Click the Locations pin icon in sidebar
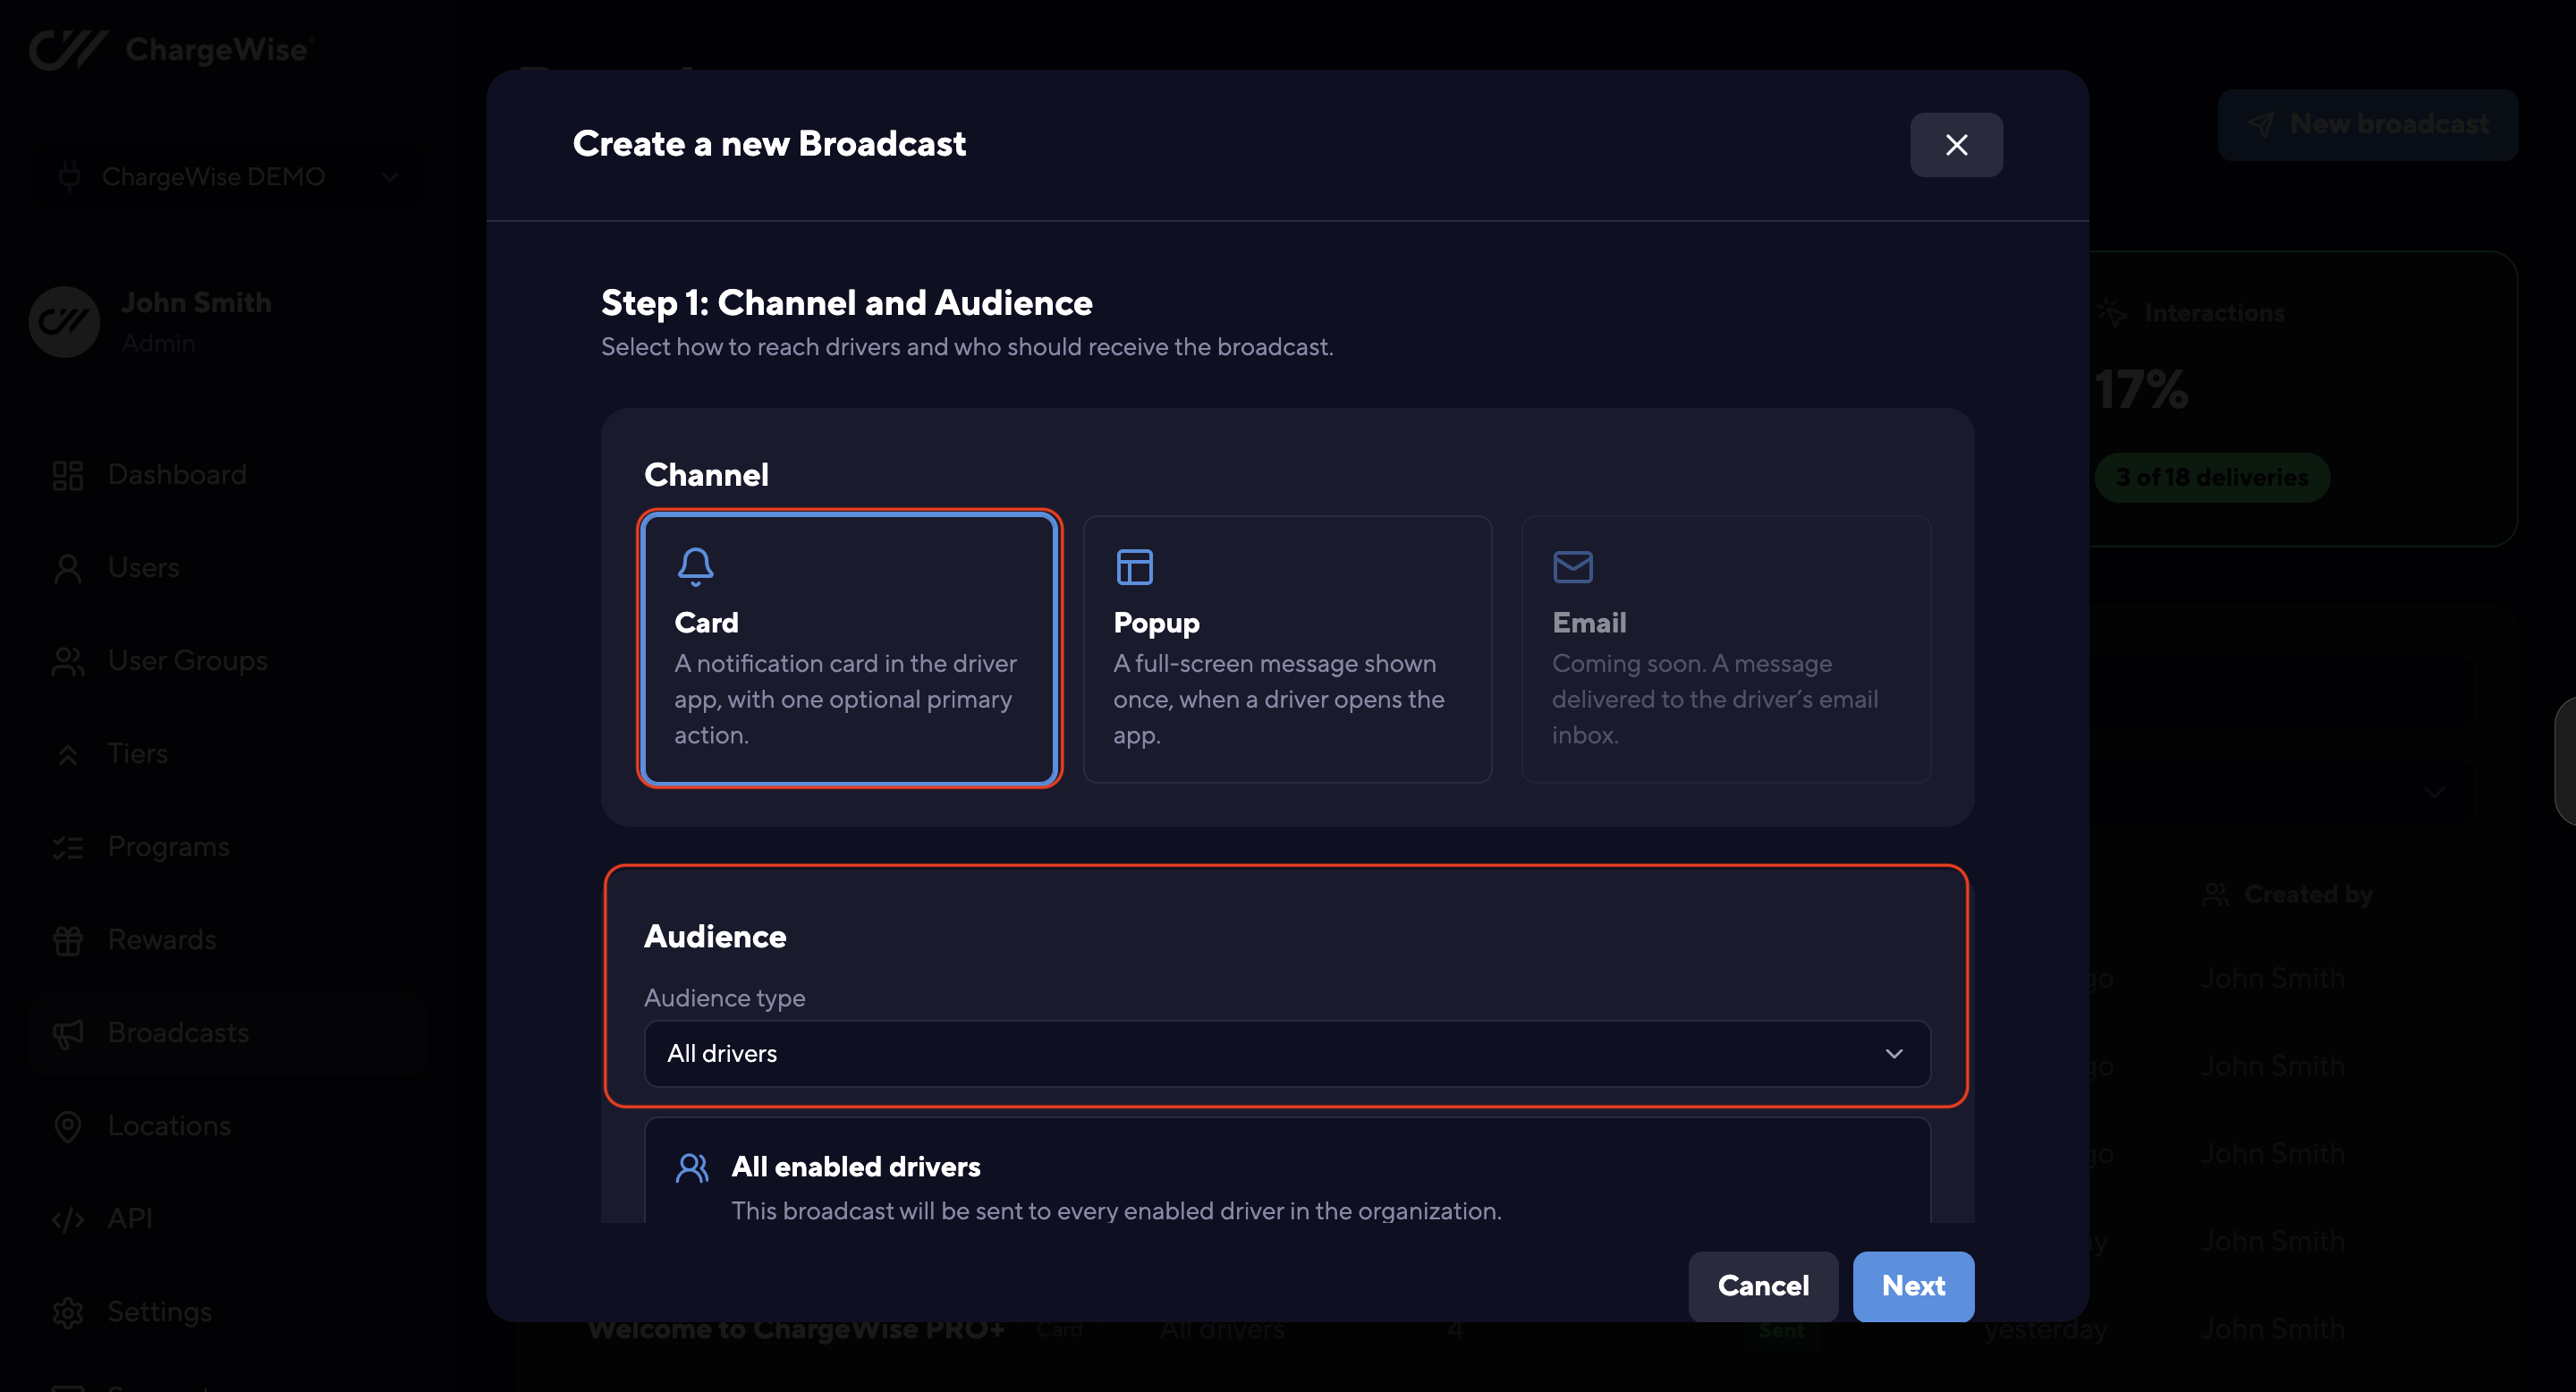Image resolution: width=2576 pixels, height=1392 pixels. tap(68, 1126)
